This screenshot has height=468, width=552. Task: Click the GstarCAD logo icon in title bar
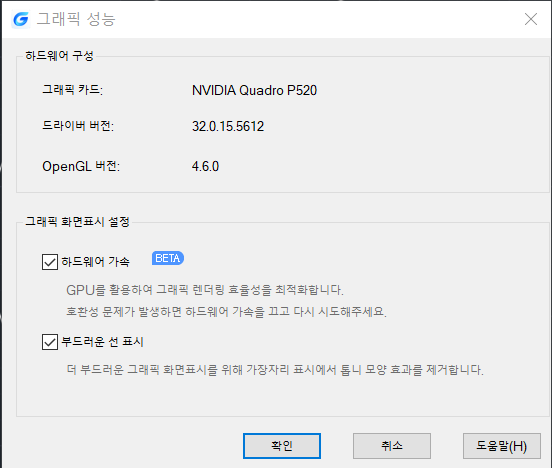point(20,19)
